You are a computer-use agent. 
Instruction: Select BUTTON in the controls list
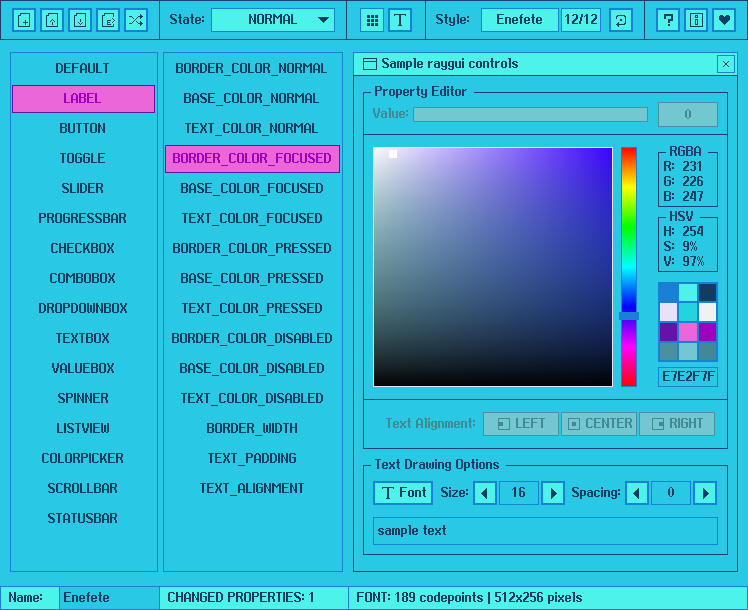83,129
